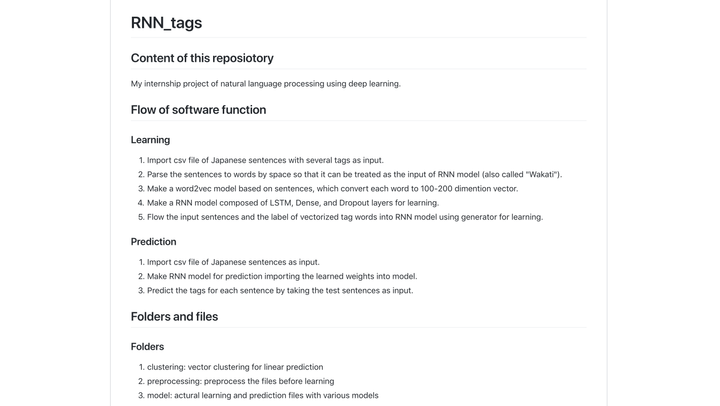The height and width of the screenshot is (406, 720).
Task: Click the 'Predict the tags' step
Action: [x=280, y=290]
